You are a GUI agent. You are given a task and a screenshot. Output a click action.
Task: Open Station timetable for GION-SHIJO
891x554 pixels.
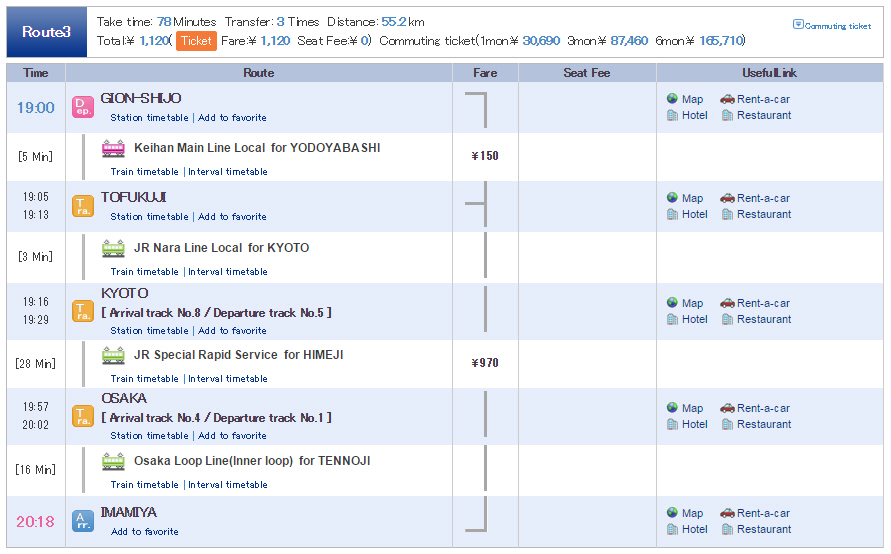pyautogui.click(x=149, y=118)
